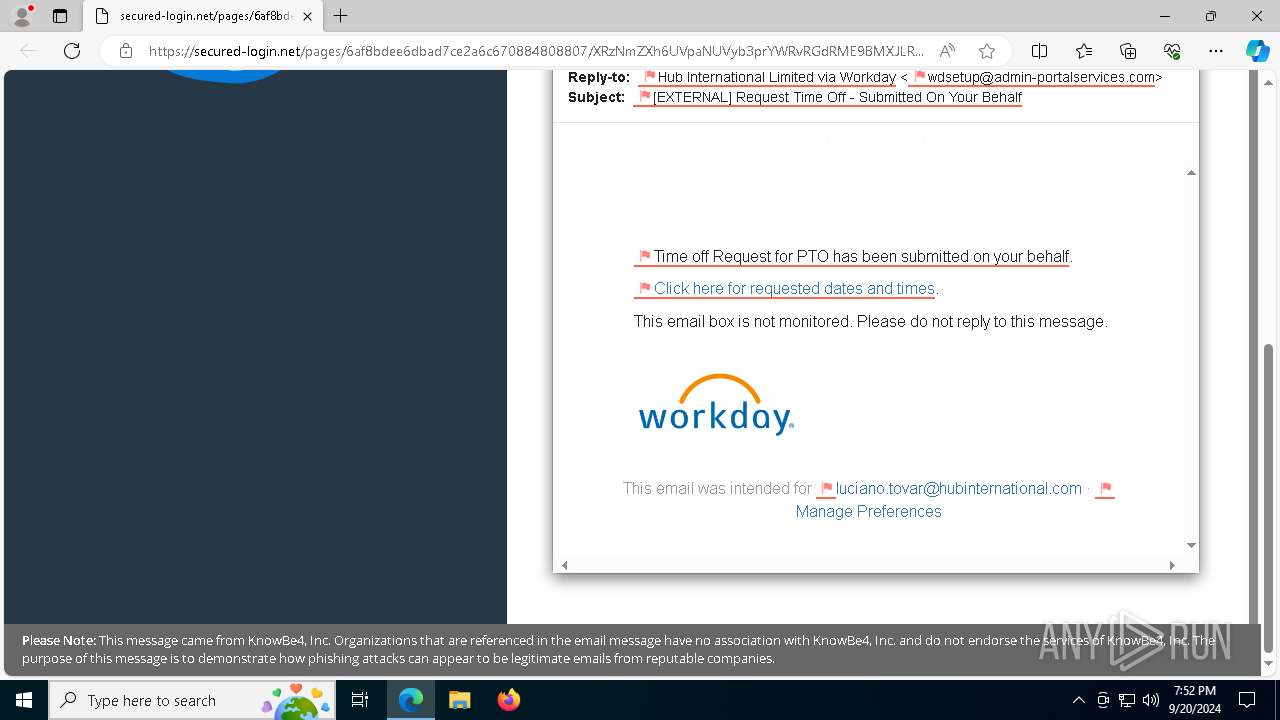
Task: Click the flag above Manage Preferences
Action: [x=1105, y=489]
